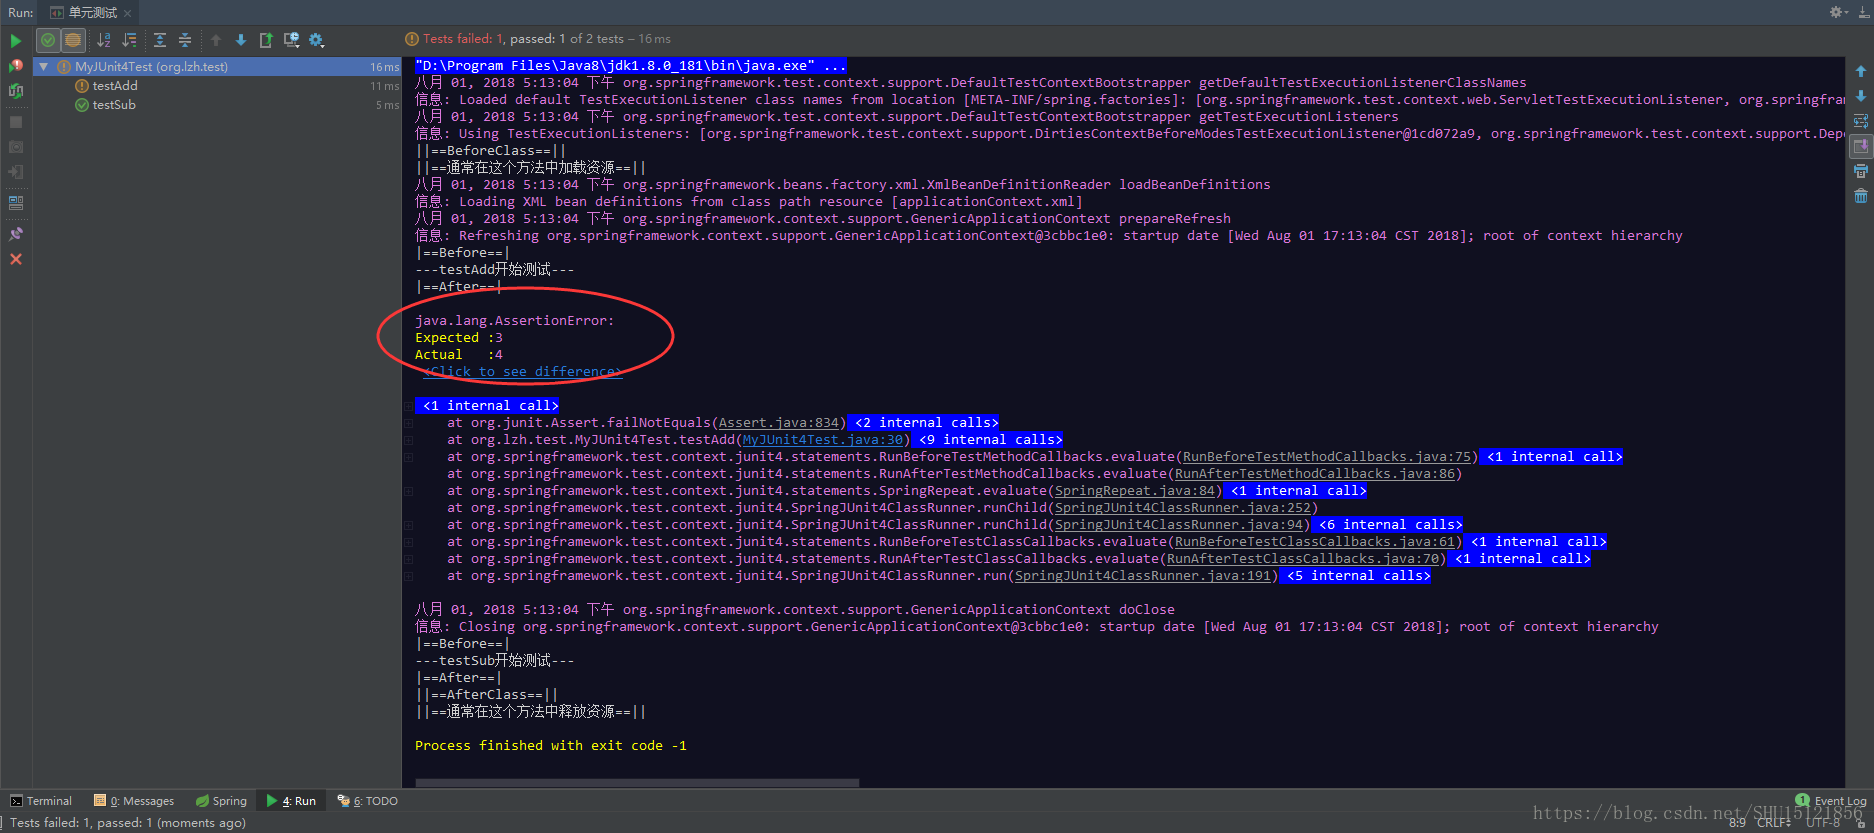Viewport: 1874px width, 833px height.
Task: Open the Terminal tool window
Action: click(41, 801)
